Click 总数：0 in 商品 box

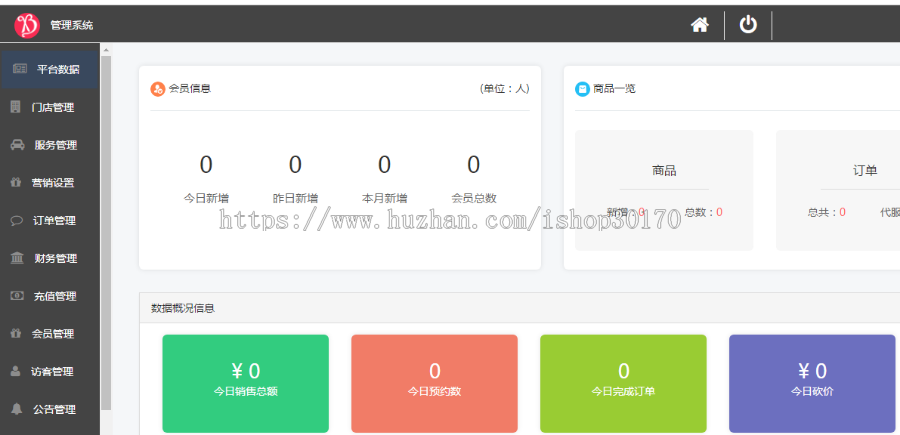coord(704,212)
